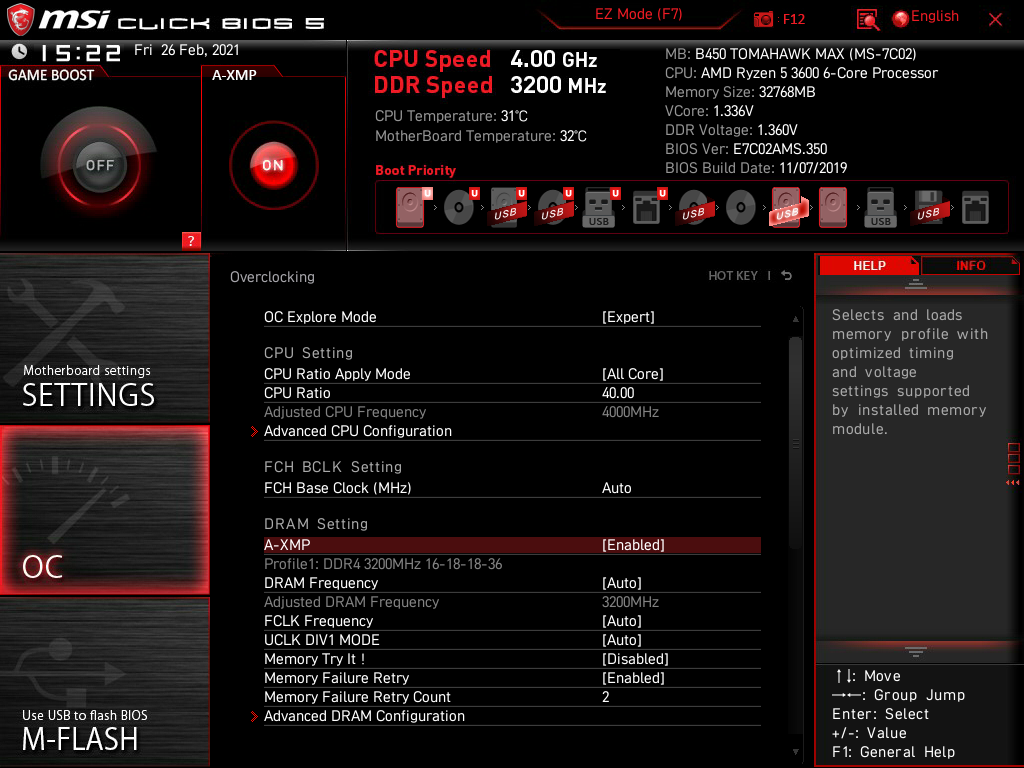Take a screenshot with the F12 camera icon

pyautogui.click(x=763, y=19)
